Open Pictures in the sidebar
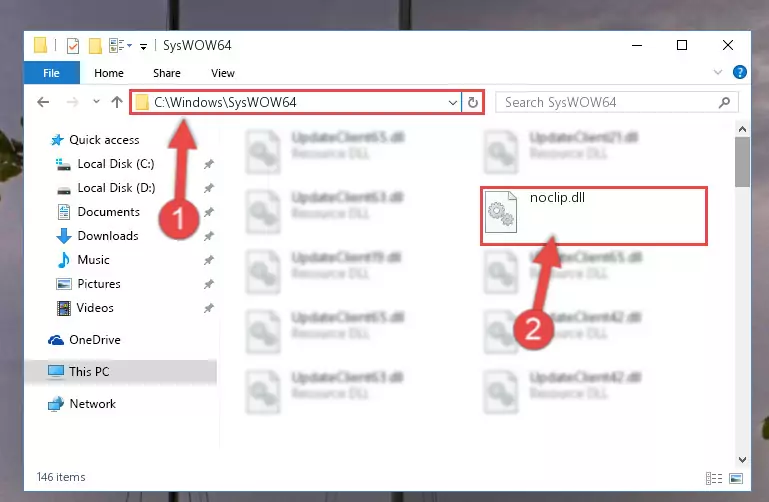Viewport: 769px width, 502px height. tap(89, 284)
